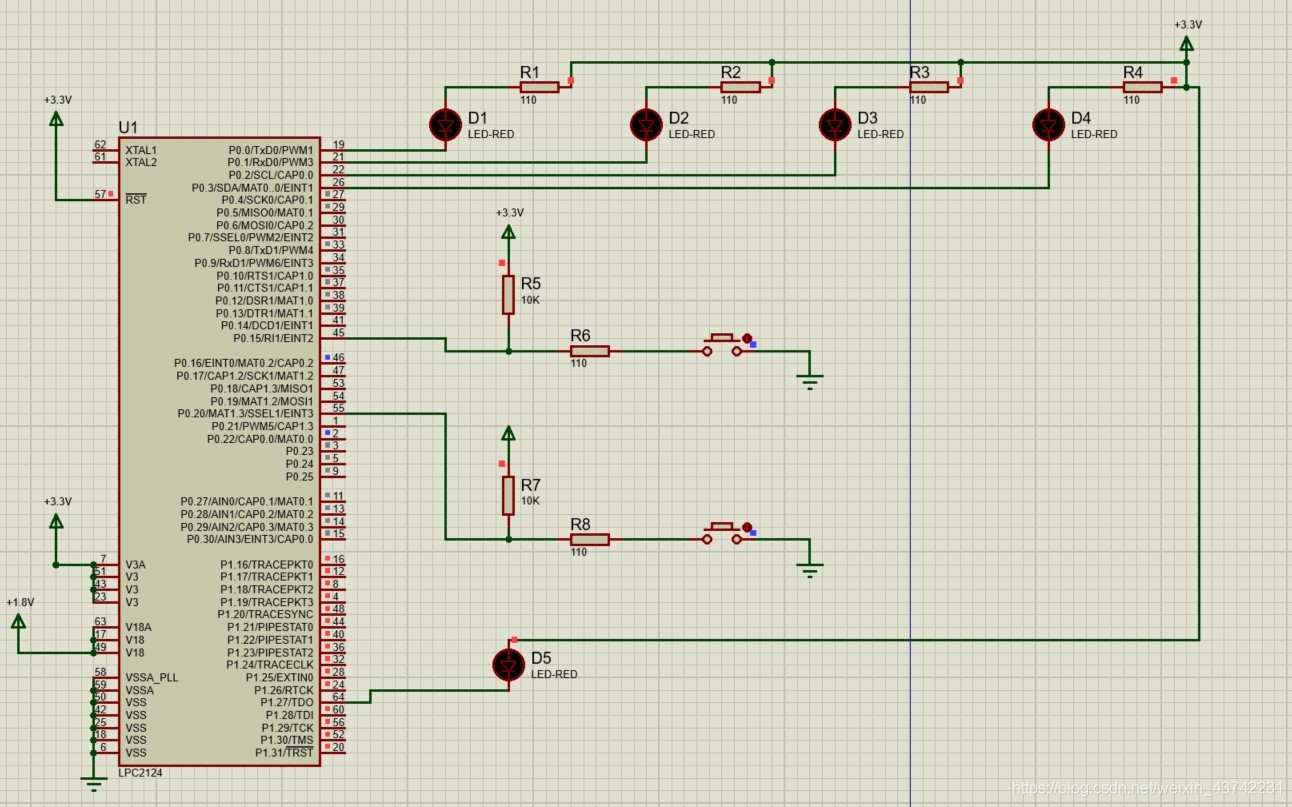Select the R6 resistor body
The image size is (1292, 807).
589,351
